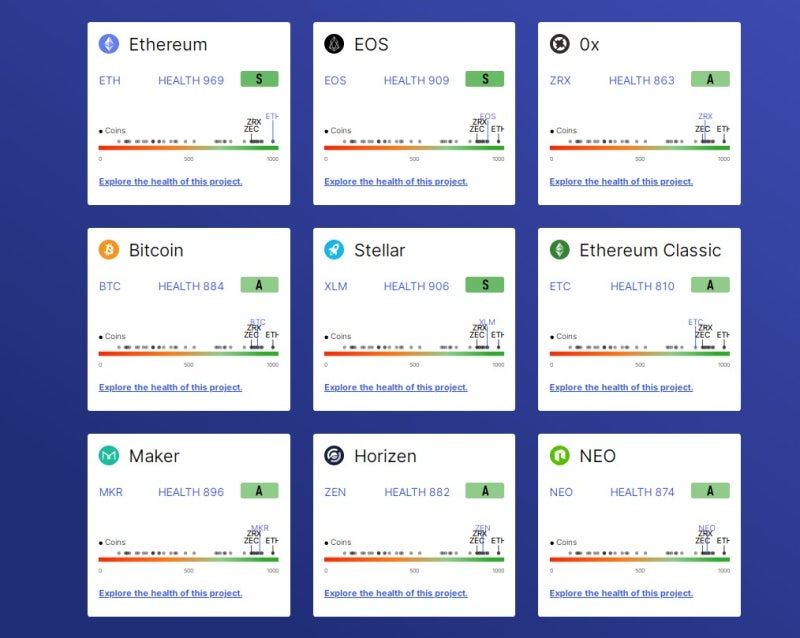The height and width of the screenshot is (638, 800).
Task: Click the Horizen logo icon
Action: 334,455
